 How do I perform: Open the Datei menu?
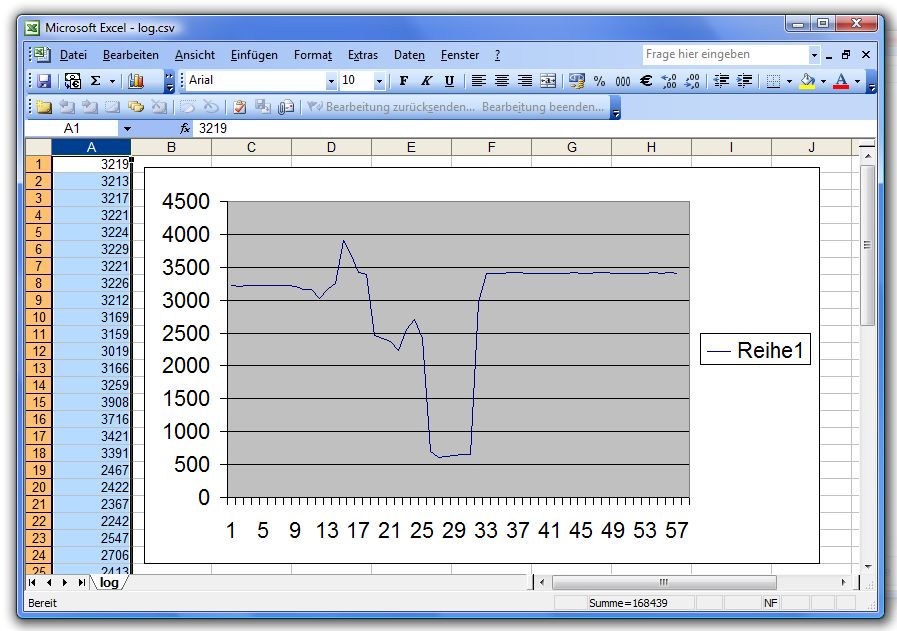tap(73, 55)
